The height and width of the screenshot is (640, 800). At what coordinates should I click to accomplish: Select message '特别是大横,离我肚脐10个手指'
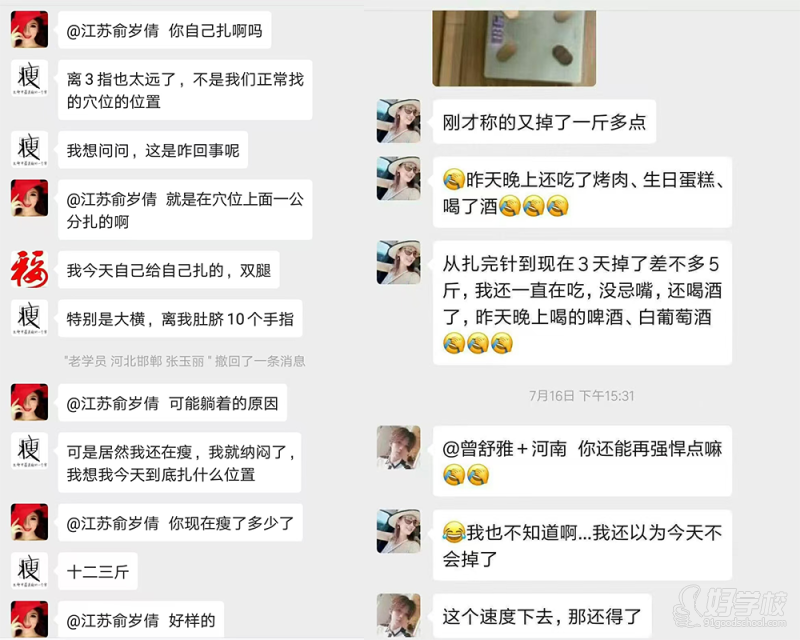tap(180, 318)
